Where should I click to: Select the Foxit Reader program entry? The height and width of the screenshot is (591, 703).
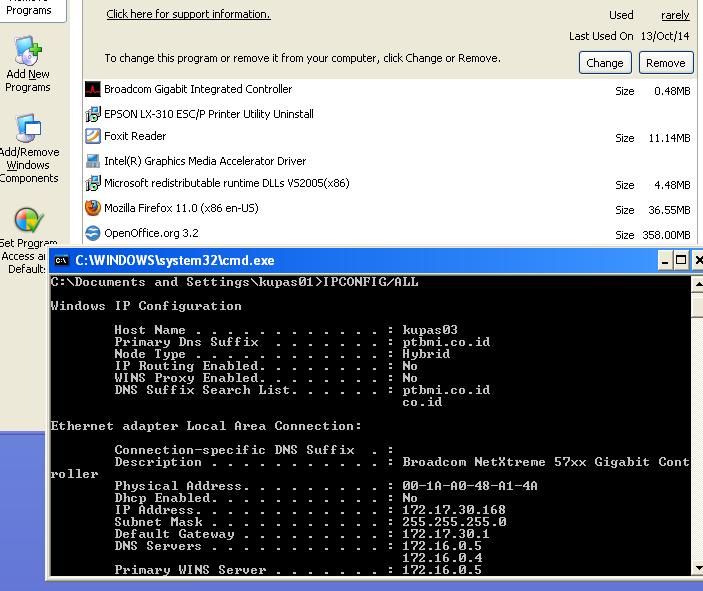135,137
